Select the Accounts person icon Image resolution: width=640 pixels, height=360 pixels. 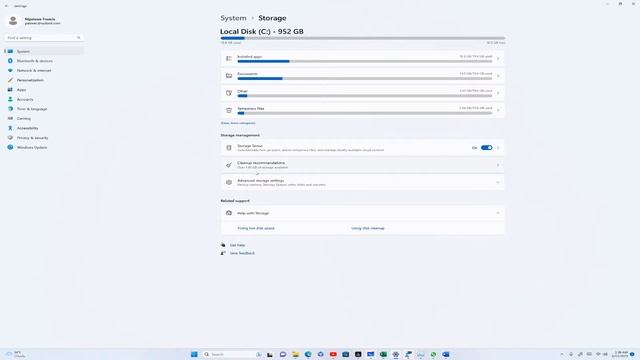point(10,99)
